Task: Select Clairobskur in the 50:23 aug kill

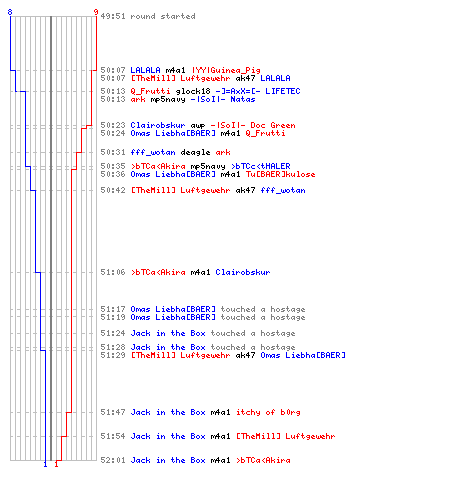Action: click(158, 125)
